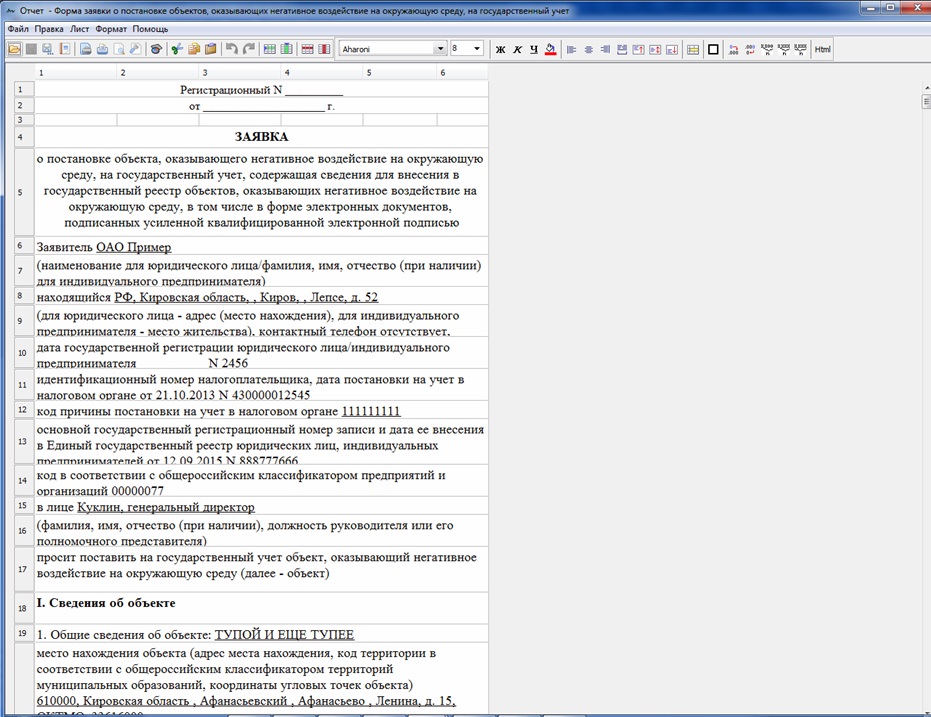Open the Формат menu

[111, 29]
